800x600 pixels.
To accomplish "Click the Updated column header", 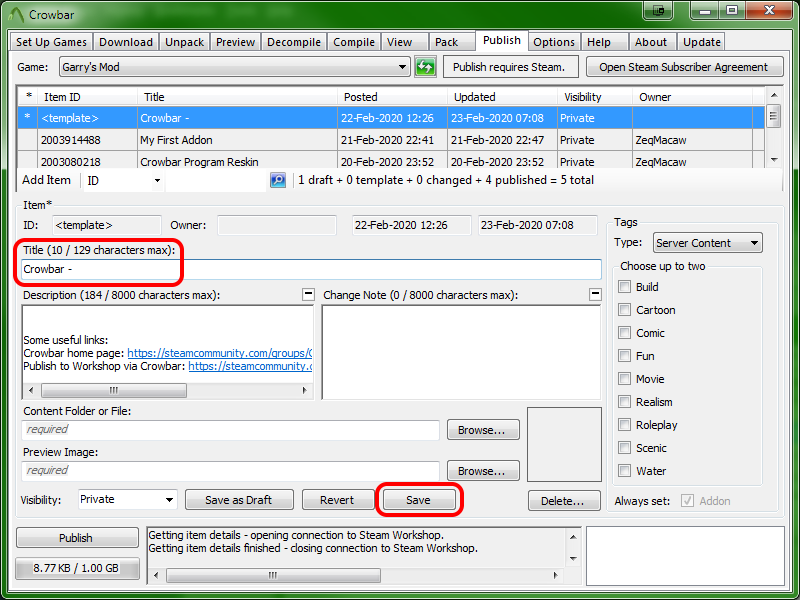I will pyautogui.click(x=503, y=97).
